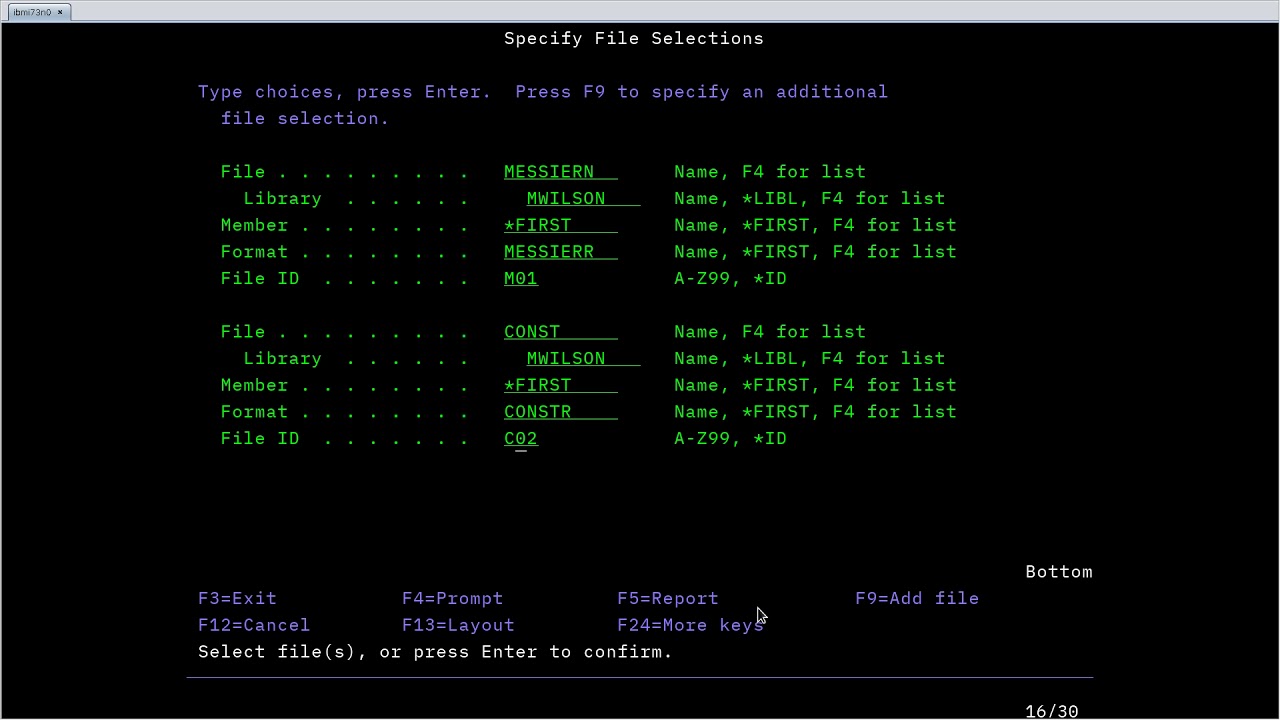Click 'Name, F4 for list' beside MESSIERN
The height and width of the screenshot is (720, 1280).
point(770,172)
